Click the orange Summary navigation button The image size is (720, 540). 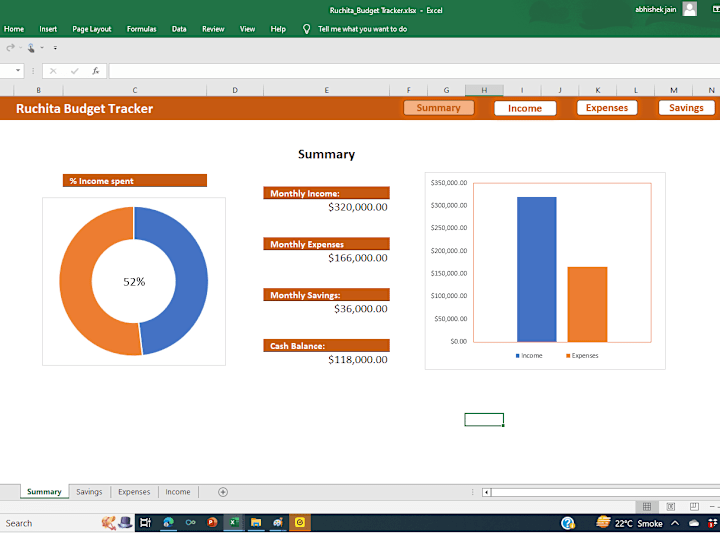(439, 108)
